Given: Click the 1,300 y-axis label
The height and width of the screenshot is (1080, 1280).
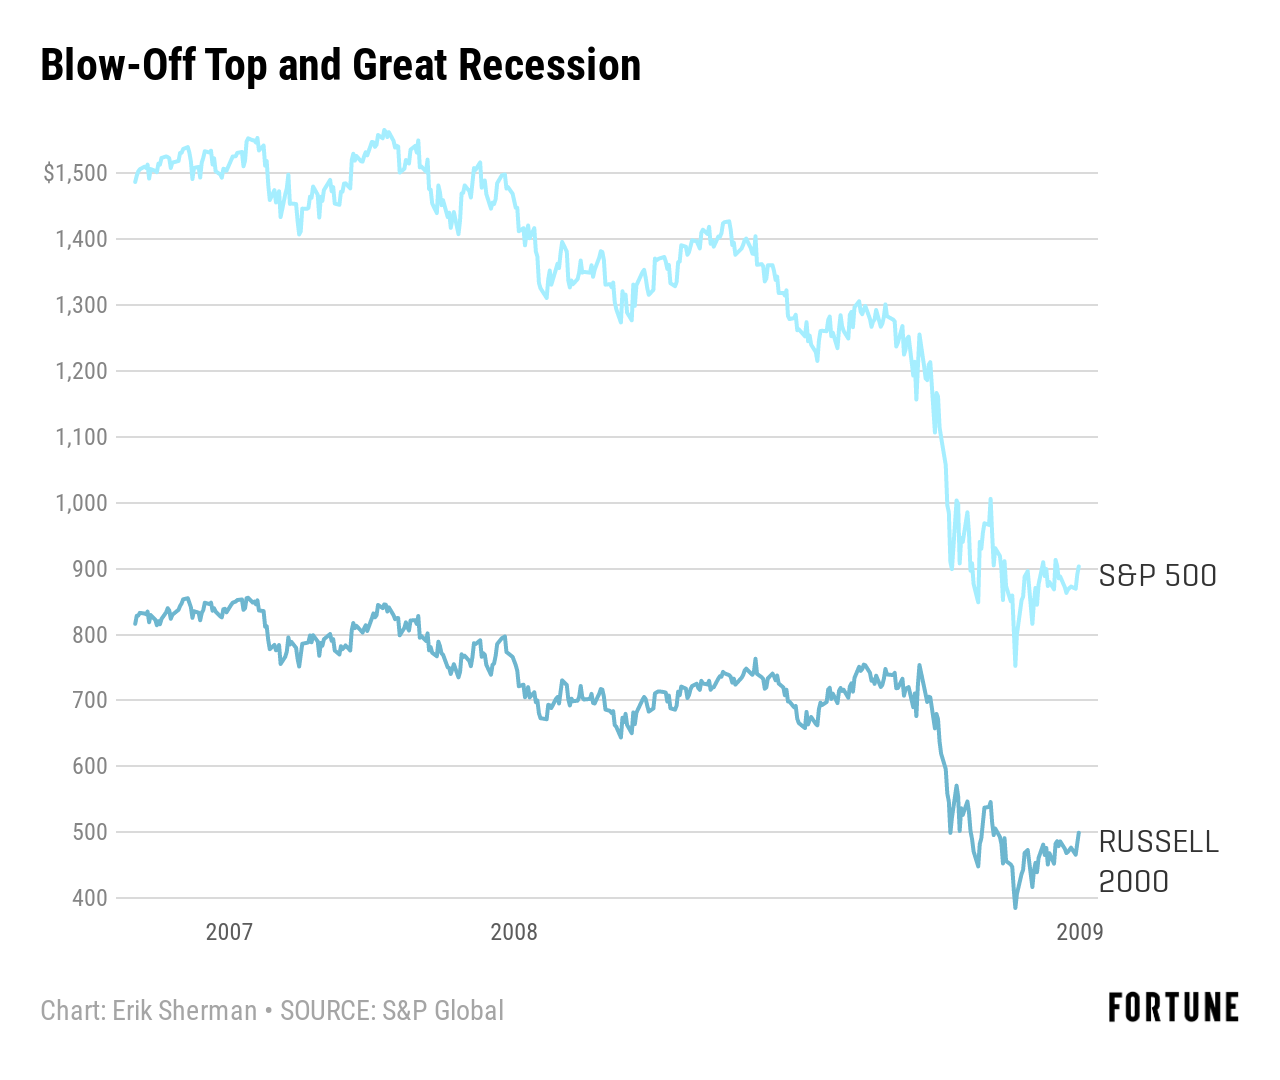Looking at the screenshot, I should click(x=81, y=305).
